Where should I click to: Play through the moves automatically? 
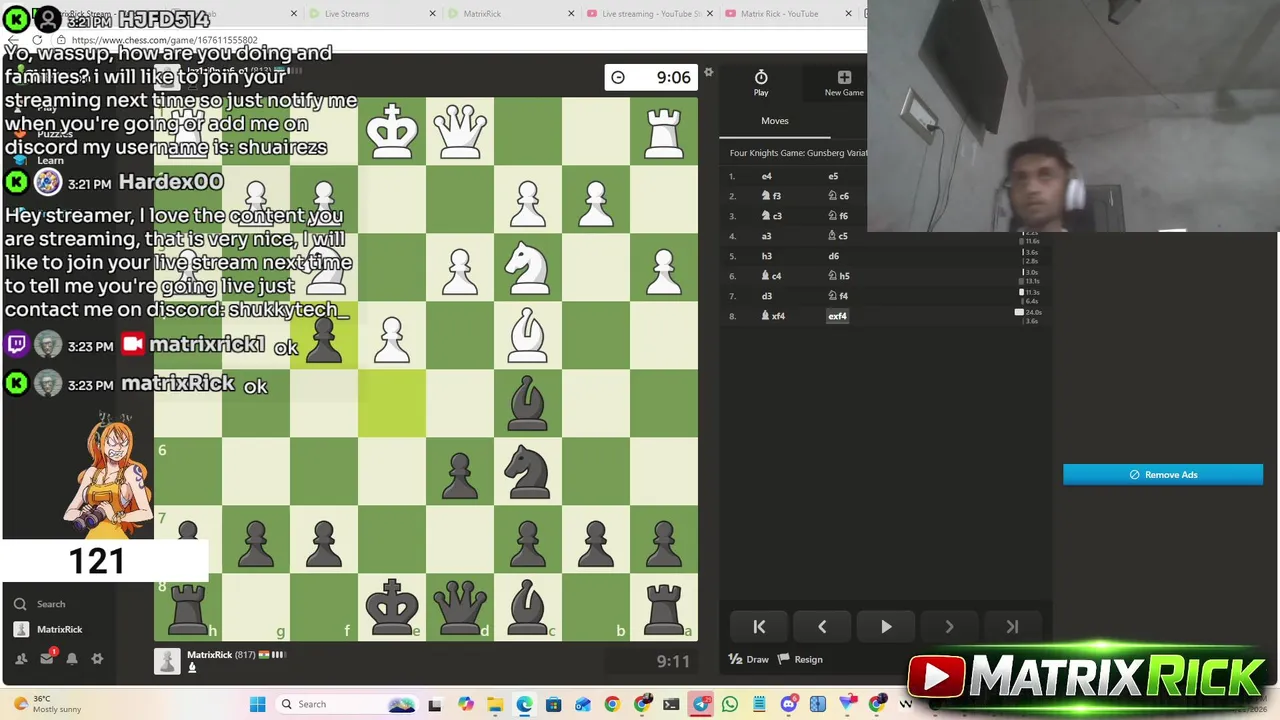coord(885,627)
